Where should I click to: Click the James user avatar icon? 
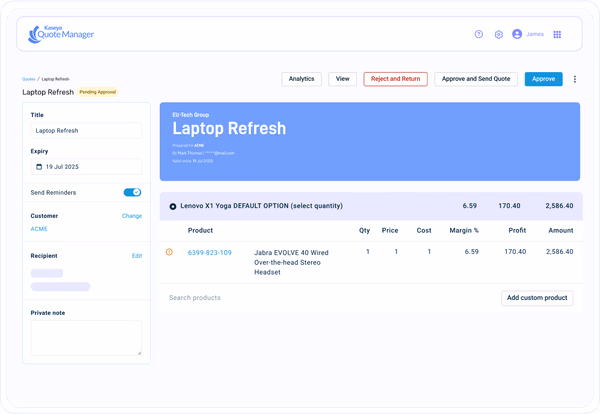pyautogui.click(x=517, y=34)
